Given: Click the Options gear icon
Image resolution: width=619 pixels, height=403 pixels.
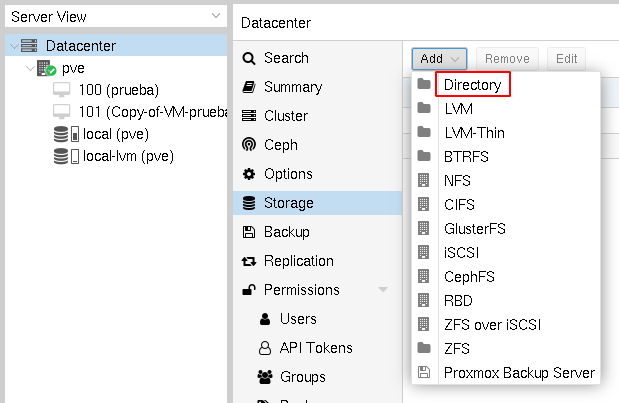Looking at the screenshot, I should [x=249, y=174].
